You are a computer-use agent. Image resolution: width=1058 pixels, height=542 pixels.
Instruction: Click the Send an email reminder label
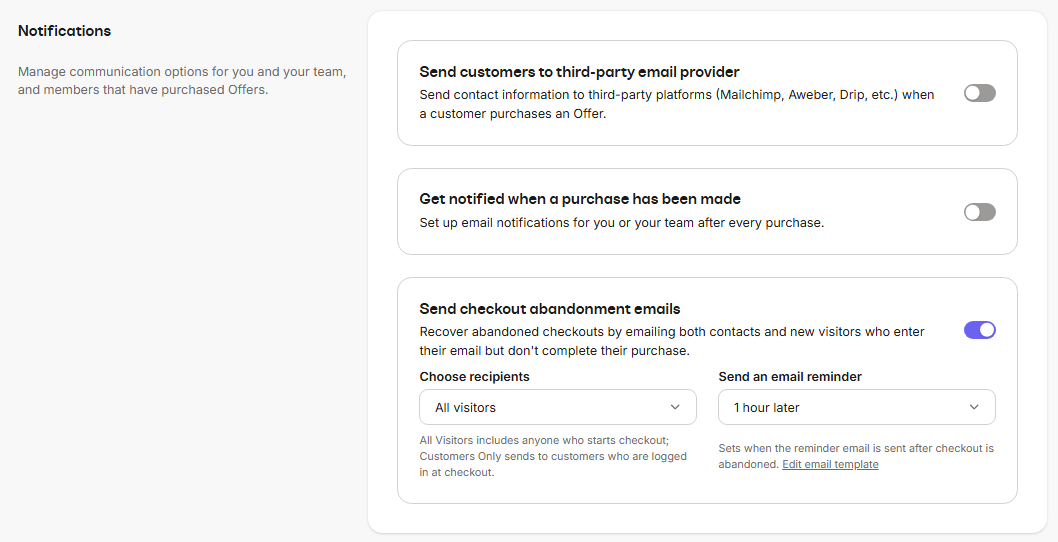pos(790,377)
